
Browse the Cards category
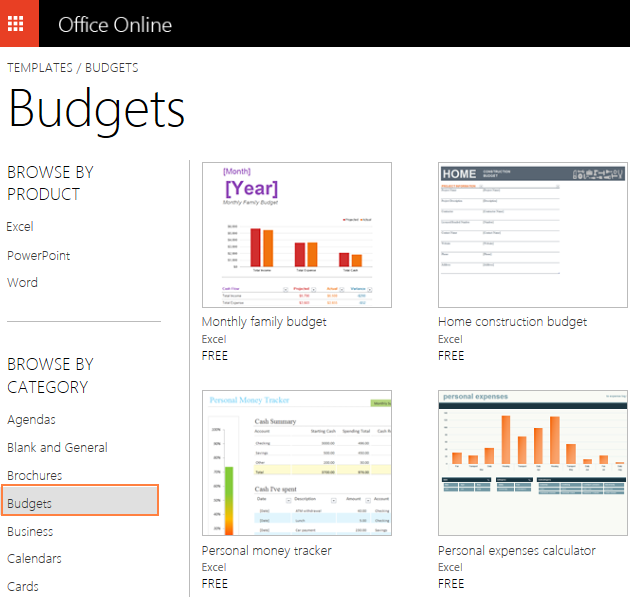click(23, 587)
